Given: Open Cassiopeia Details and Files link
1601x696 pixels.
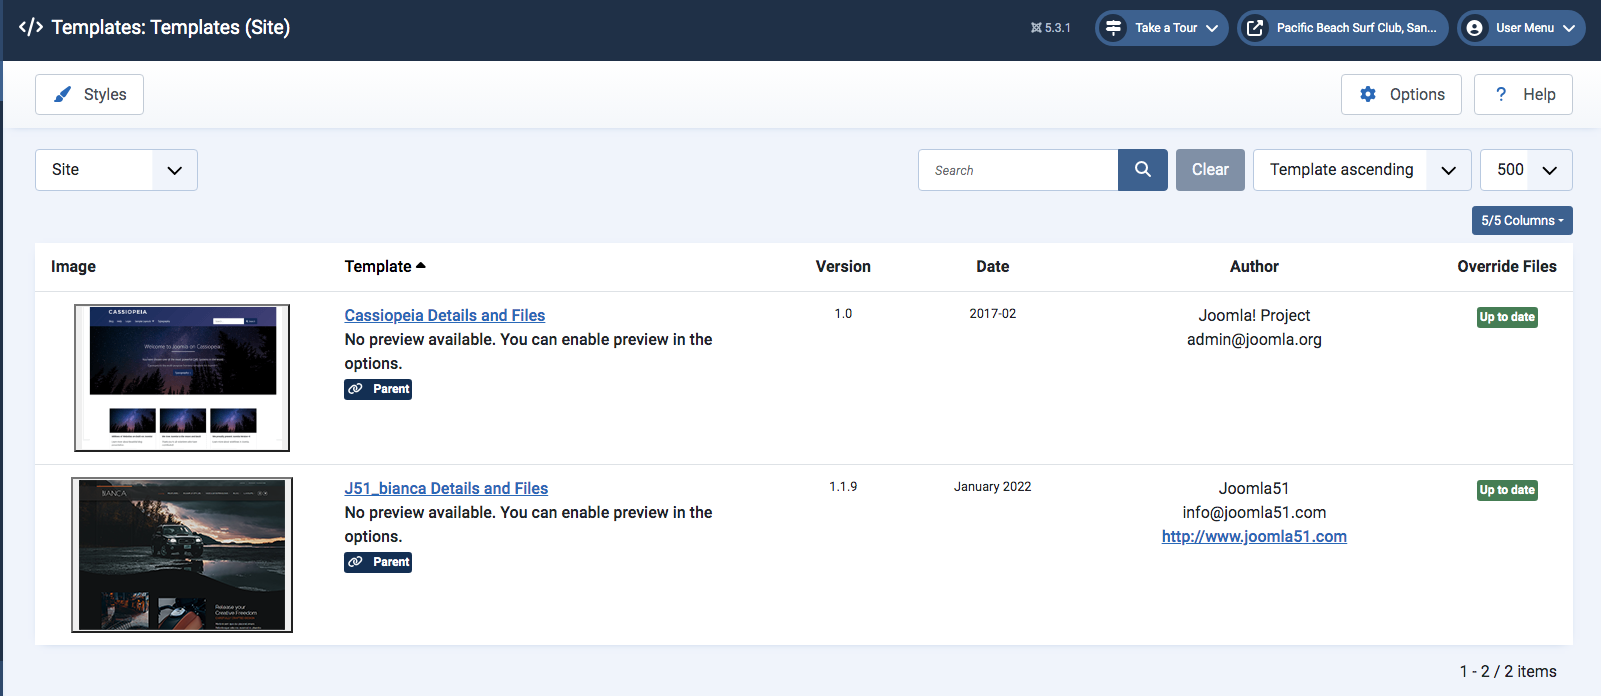Looking at the screenshot, I should (x=444, y=316).
